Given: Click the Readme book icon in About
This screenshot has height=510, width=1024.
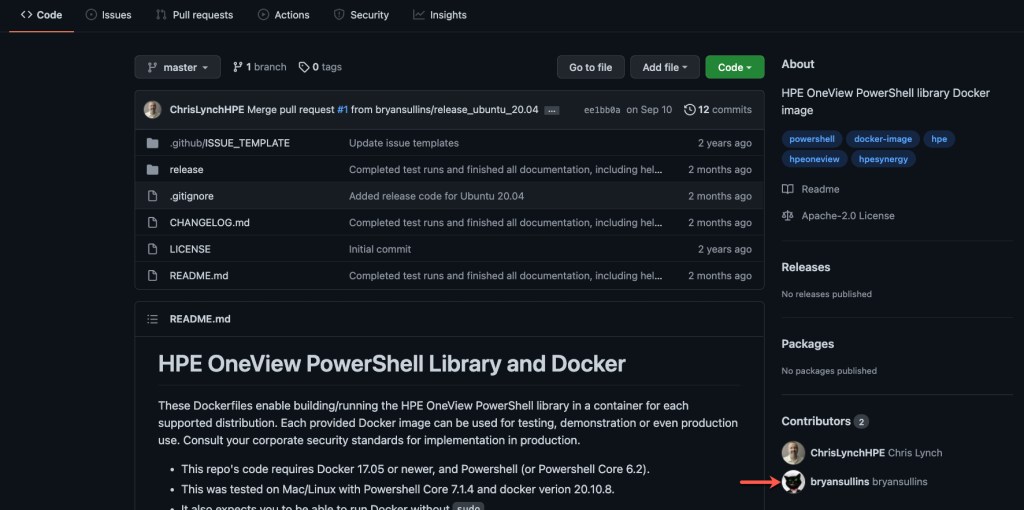Looking at the screenshot, I should (788, 189).
